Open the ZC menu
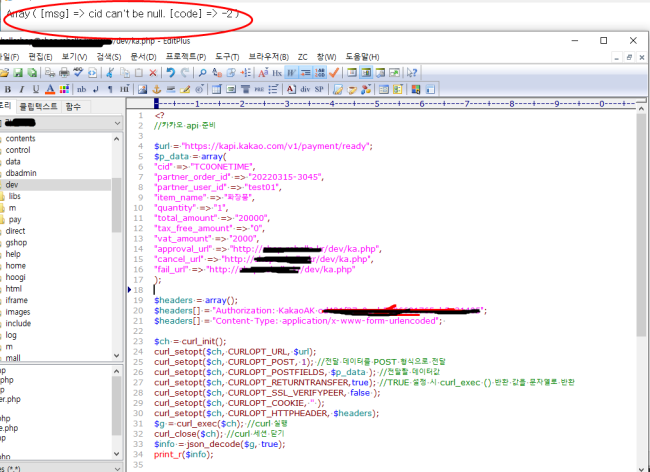The image size is (650, 472). tap(303, 57)
